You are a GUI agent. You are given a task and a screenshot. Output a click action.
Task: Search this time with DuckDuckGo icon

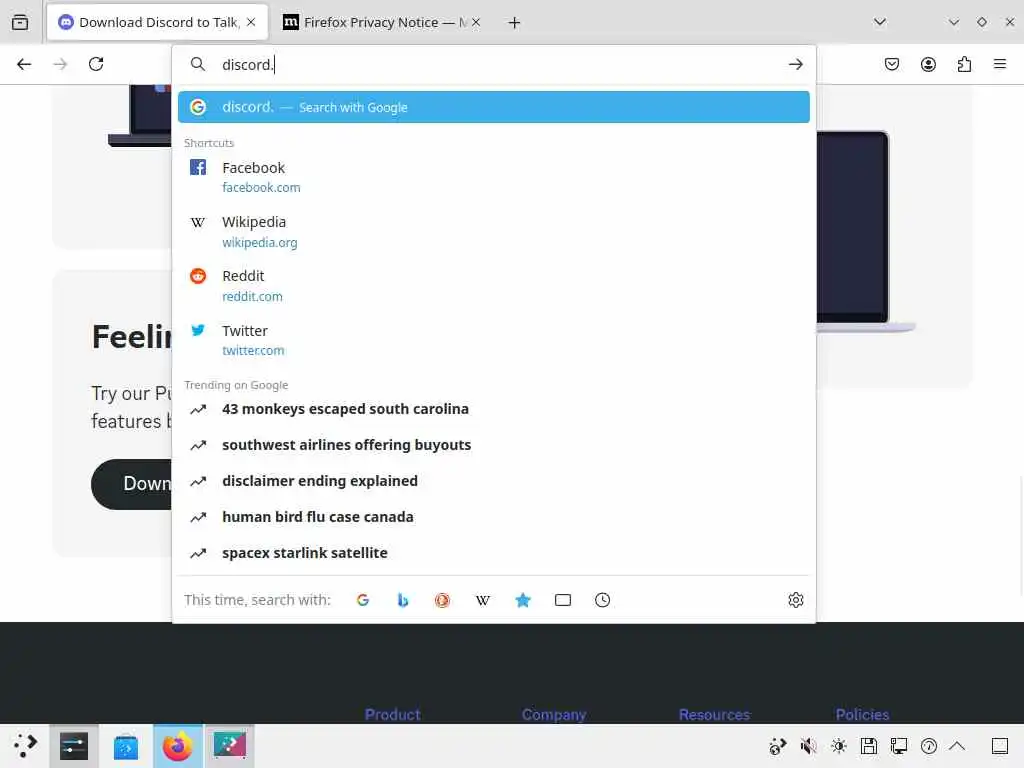443,600
